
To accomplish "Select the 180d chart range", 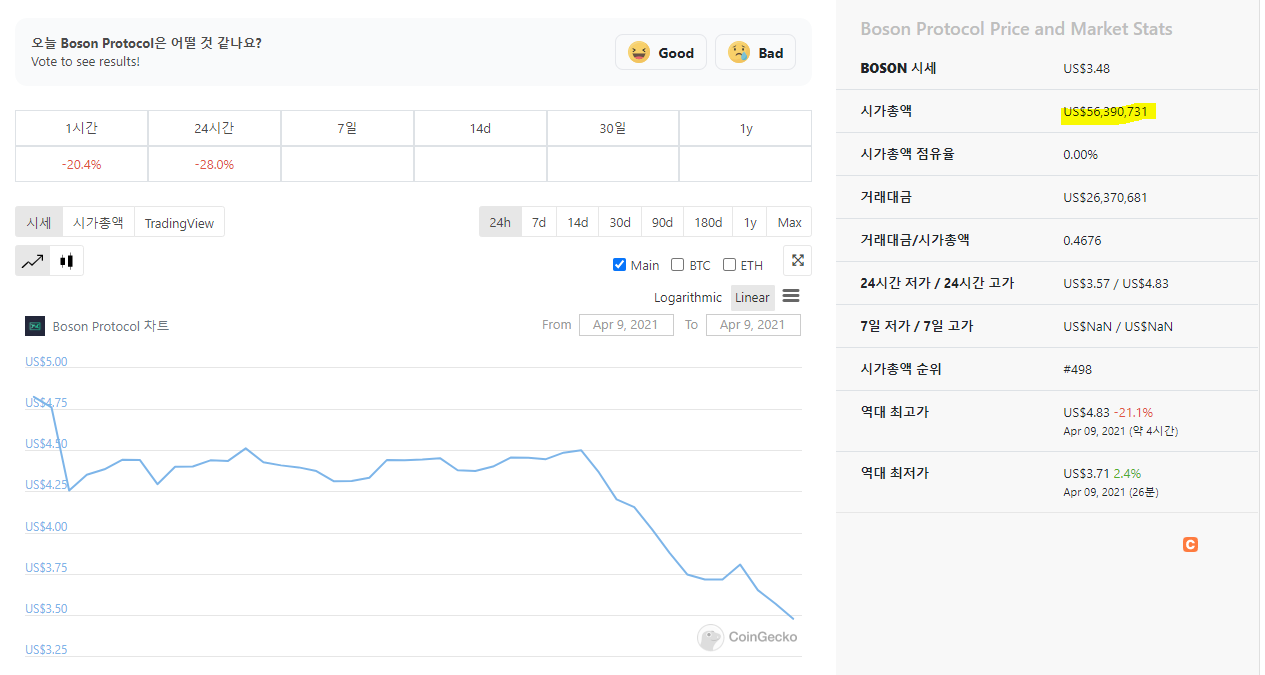I will (x=708, y=222).
